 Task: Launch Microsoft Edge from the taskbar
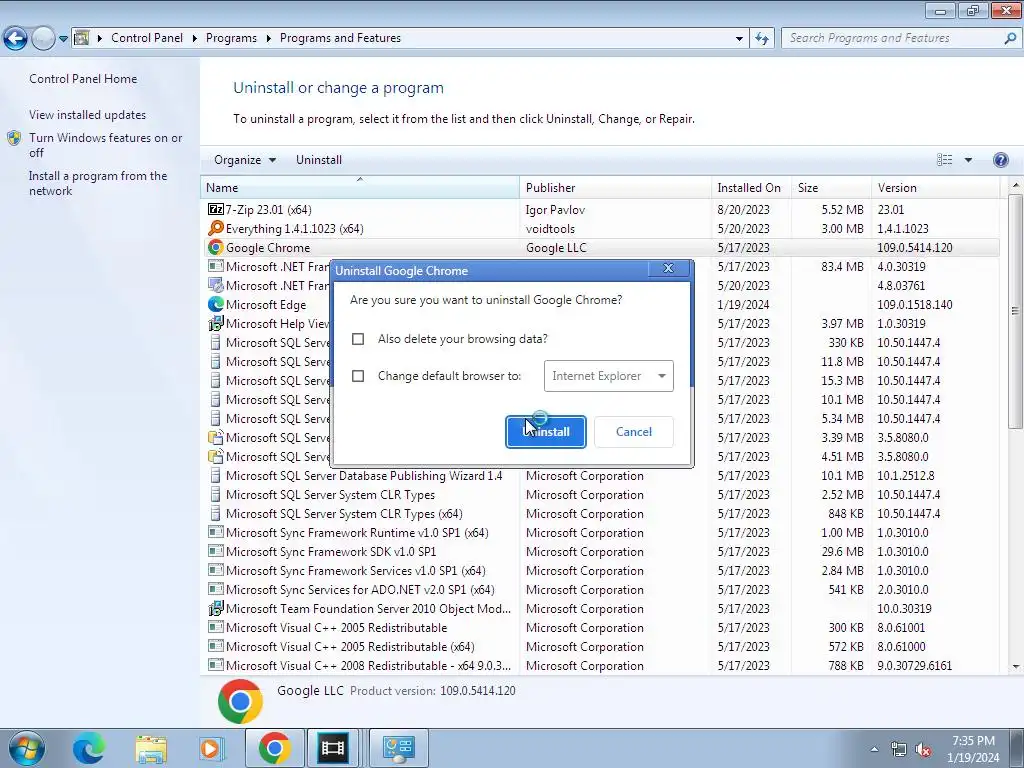tap(88, 748)
